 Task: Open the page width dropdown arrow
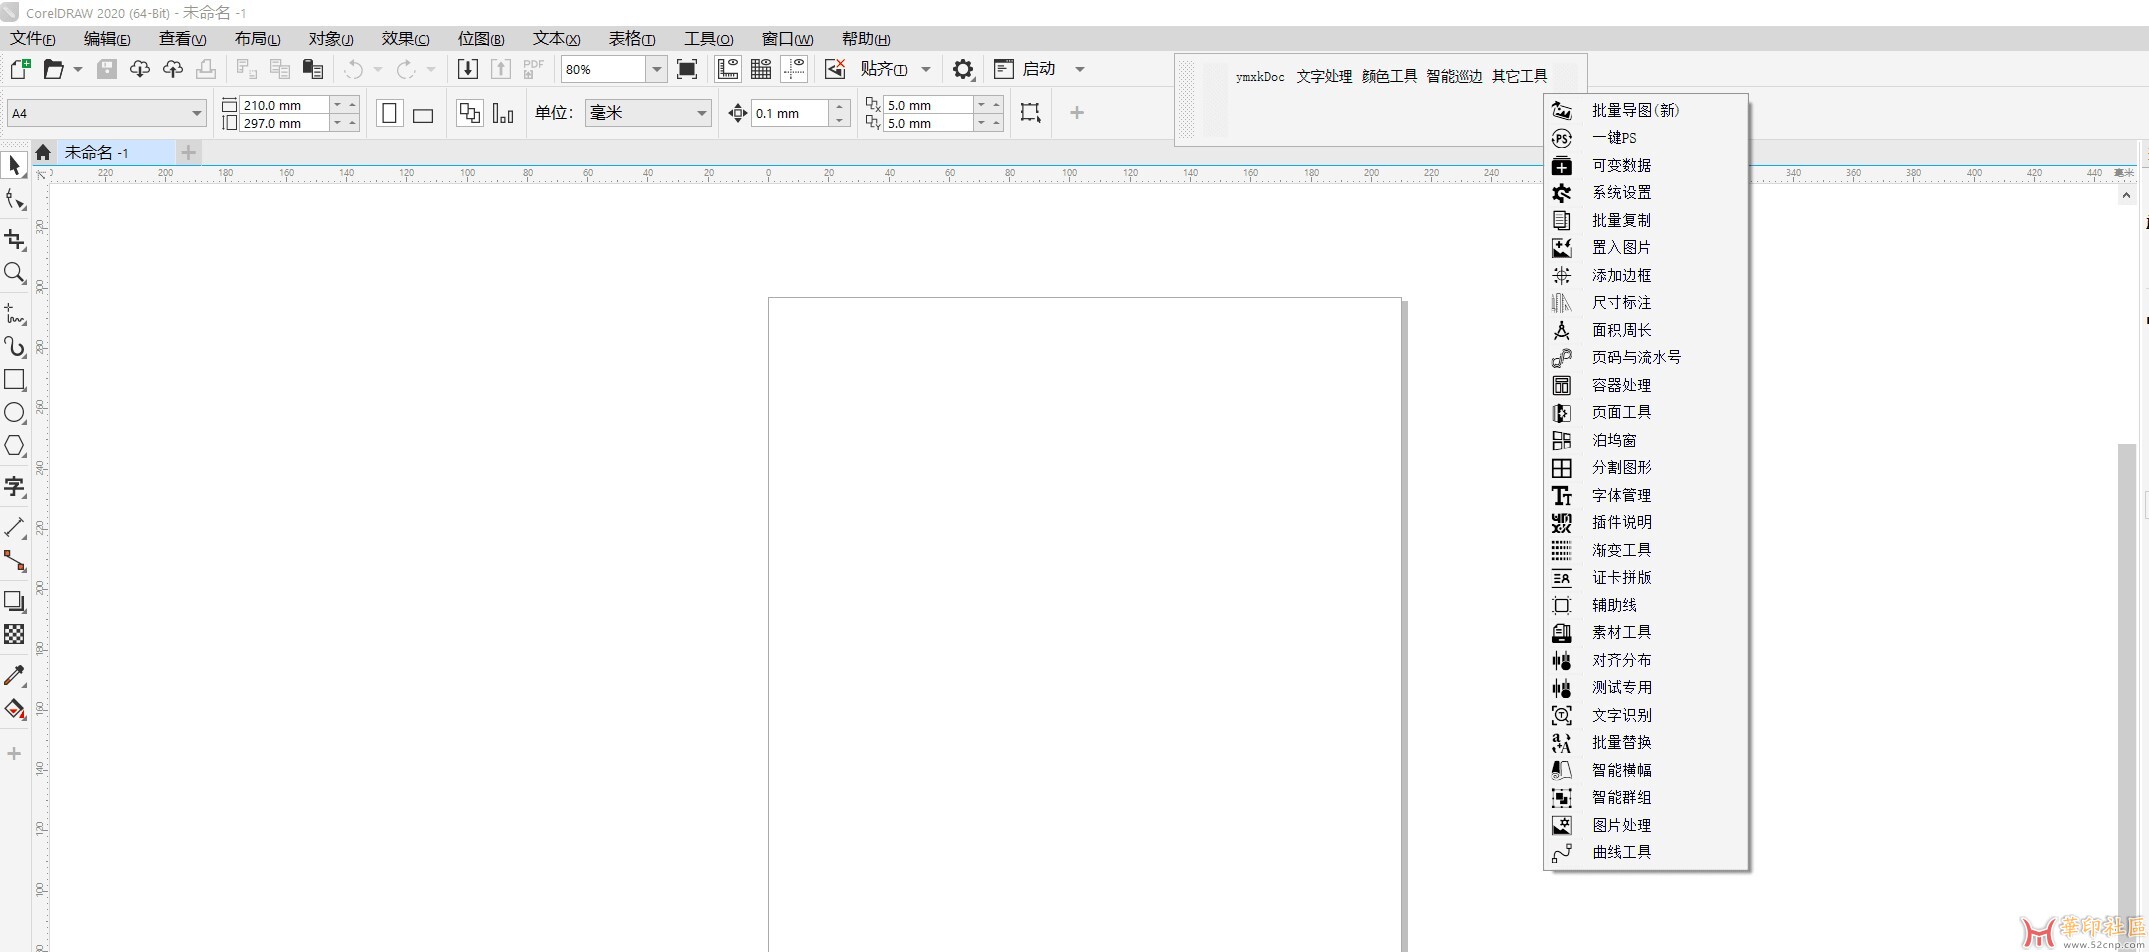337,104
